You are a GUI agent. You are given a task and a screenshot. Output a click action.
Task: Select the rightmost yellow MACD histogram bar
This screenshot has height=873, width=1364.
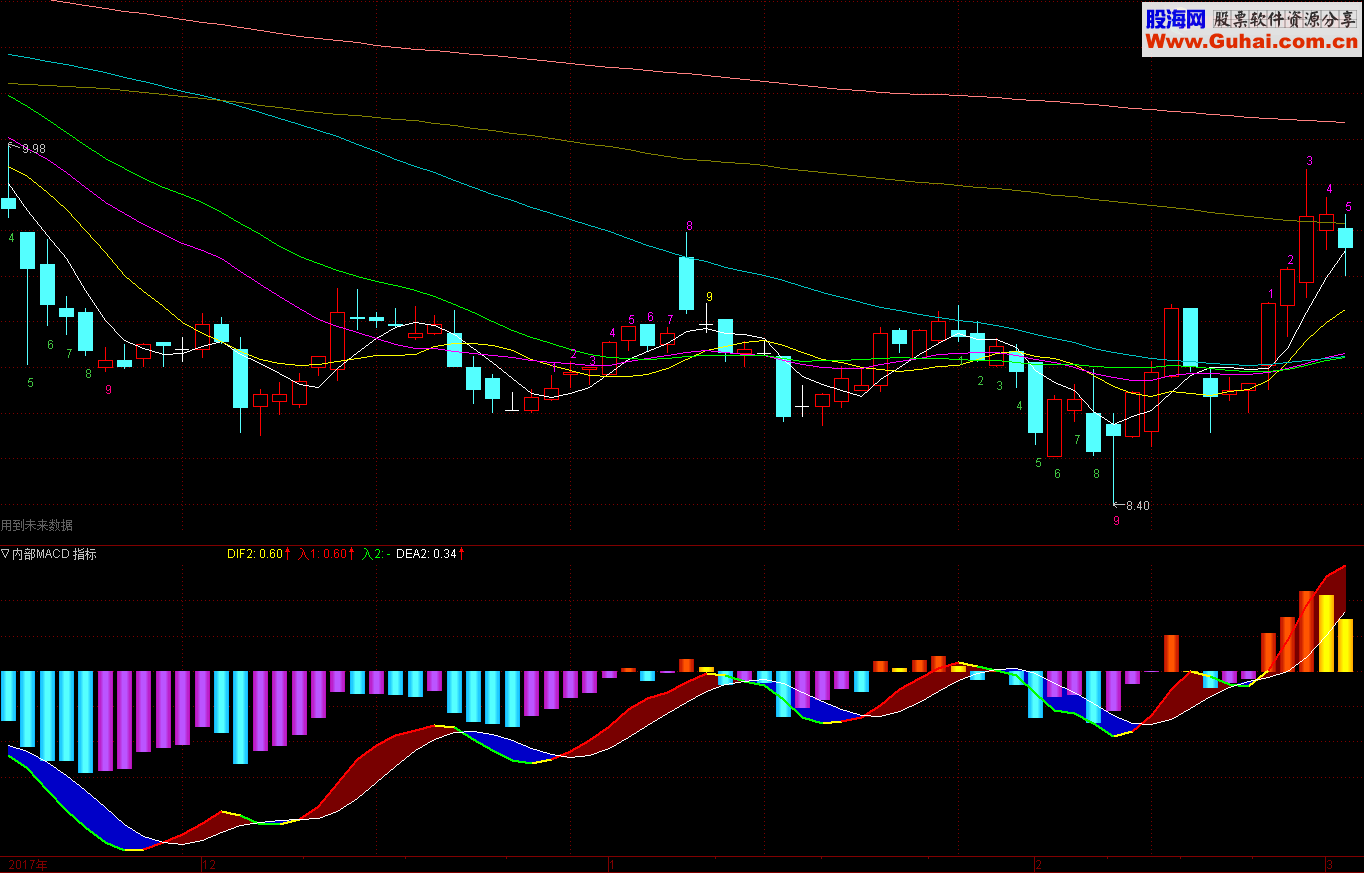pos(1346,645)
